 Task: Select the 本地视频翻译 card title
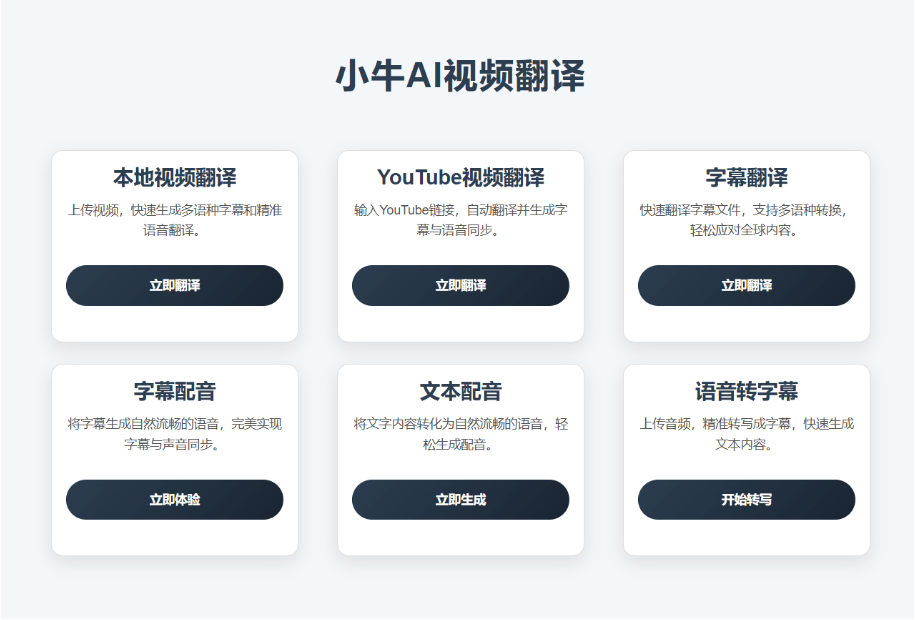coord(174,176)
